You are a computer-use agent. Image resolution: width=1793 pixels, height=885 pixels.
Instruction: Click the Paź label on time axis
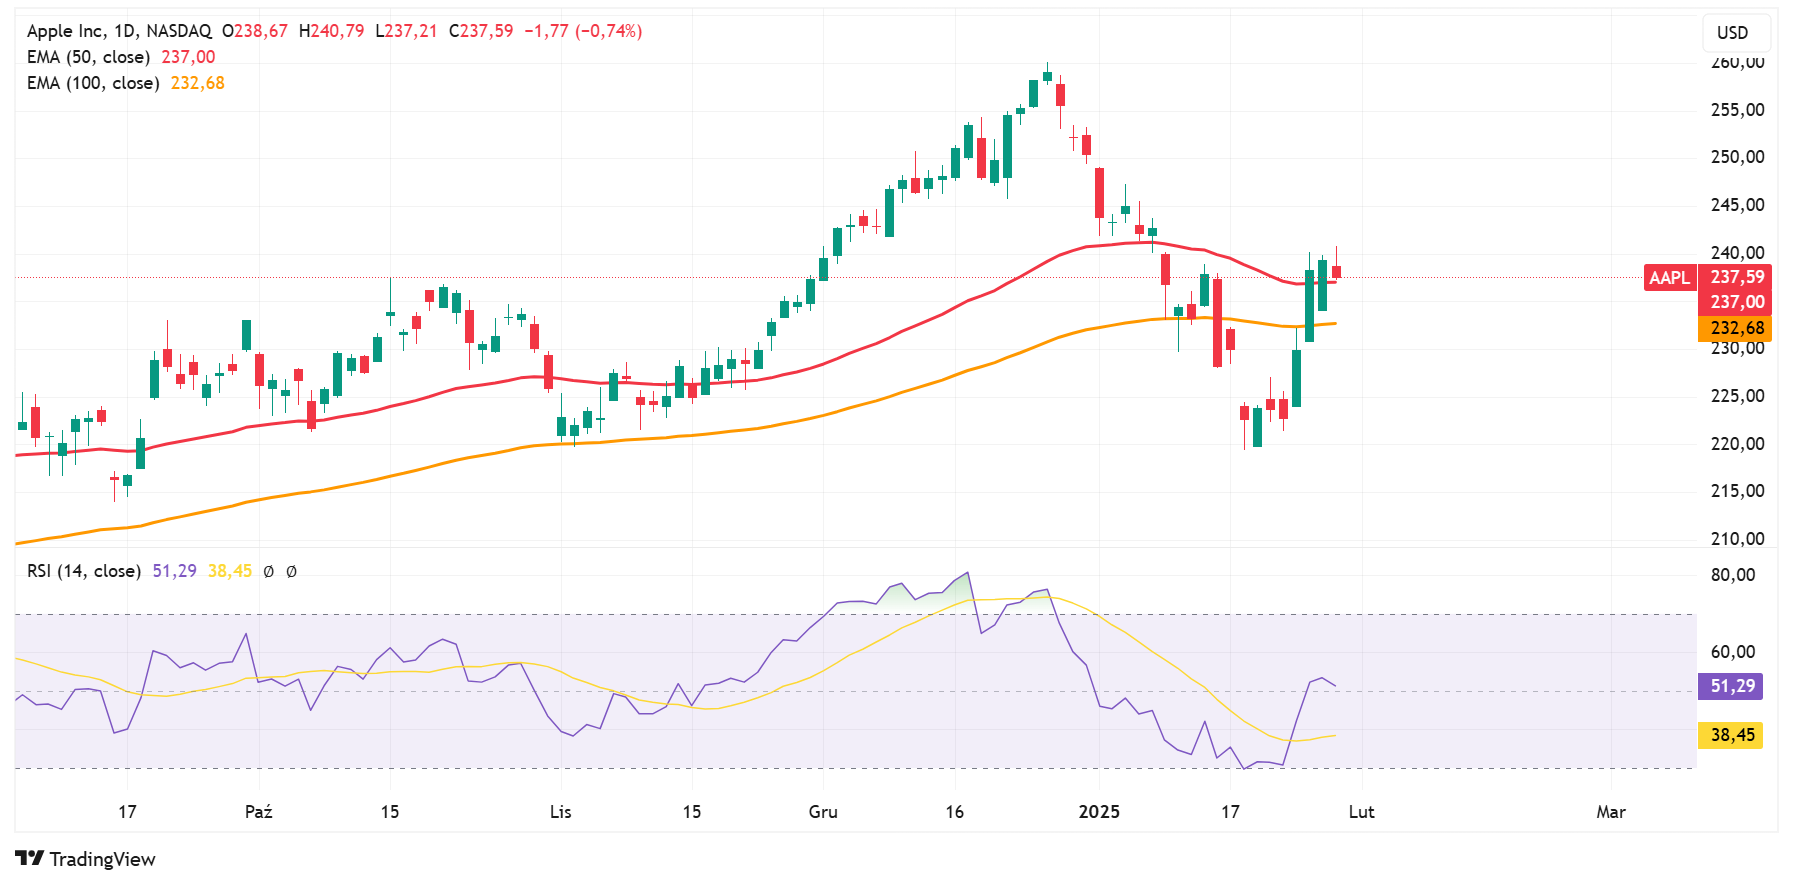pos(258,812)
